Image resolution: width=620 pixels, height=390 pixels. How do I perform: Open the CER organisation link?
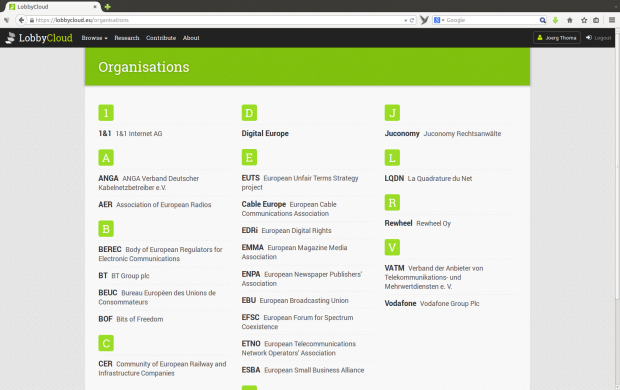pyautogui.click(x=162, y=368)
